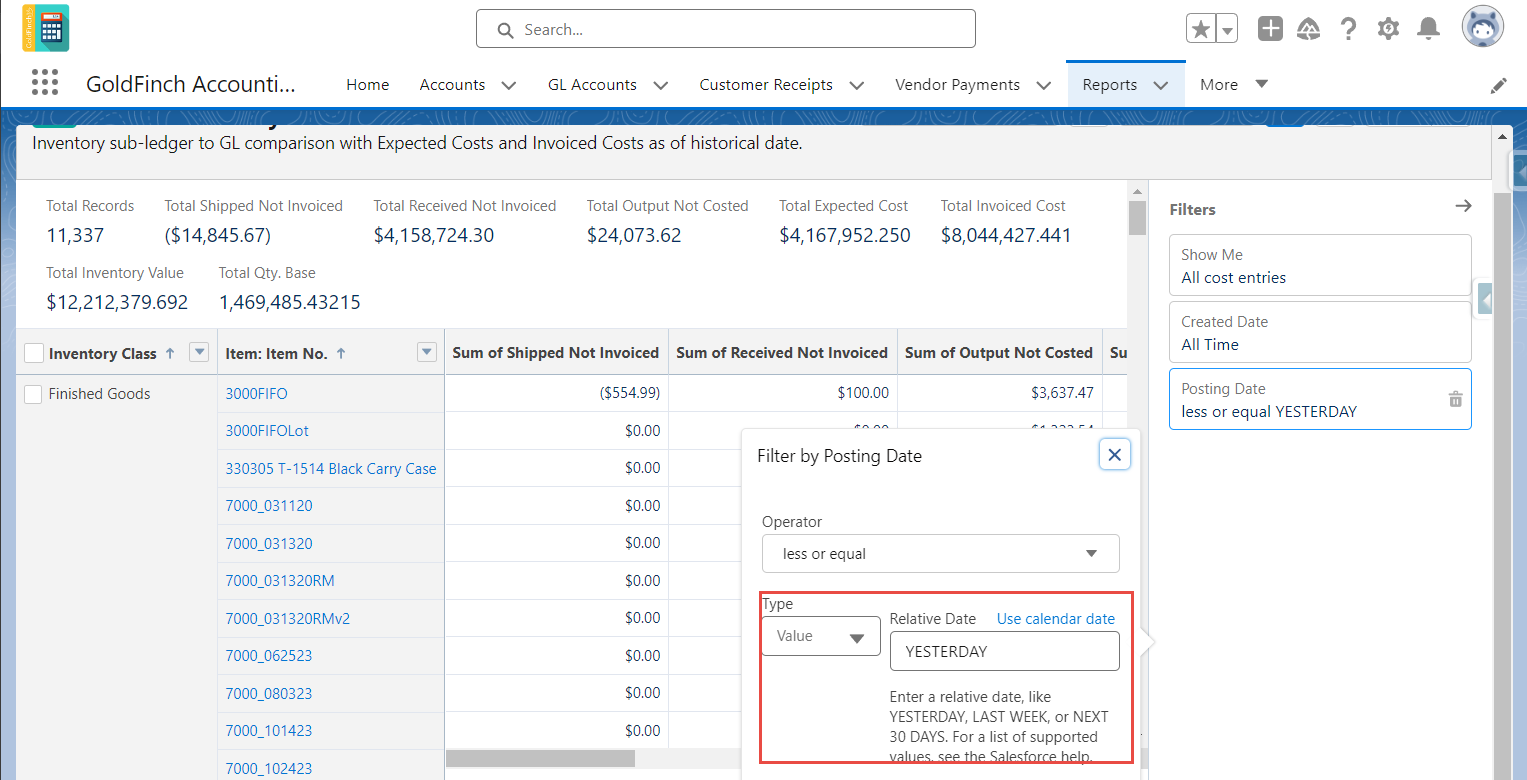Edit the Show Me filter
The width and height of the screenshot is (1527, 780).
[x=1320, y=266]
